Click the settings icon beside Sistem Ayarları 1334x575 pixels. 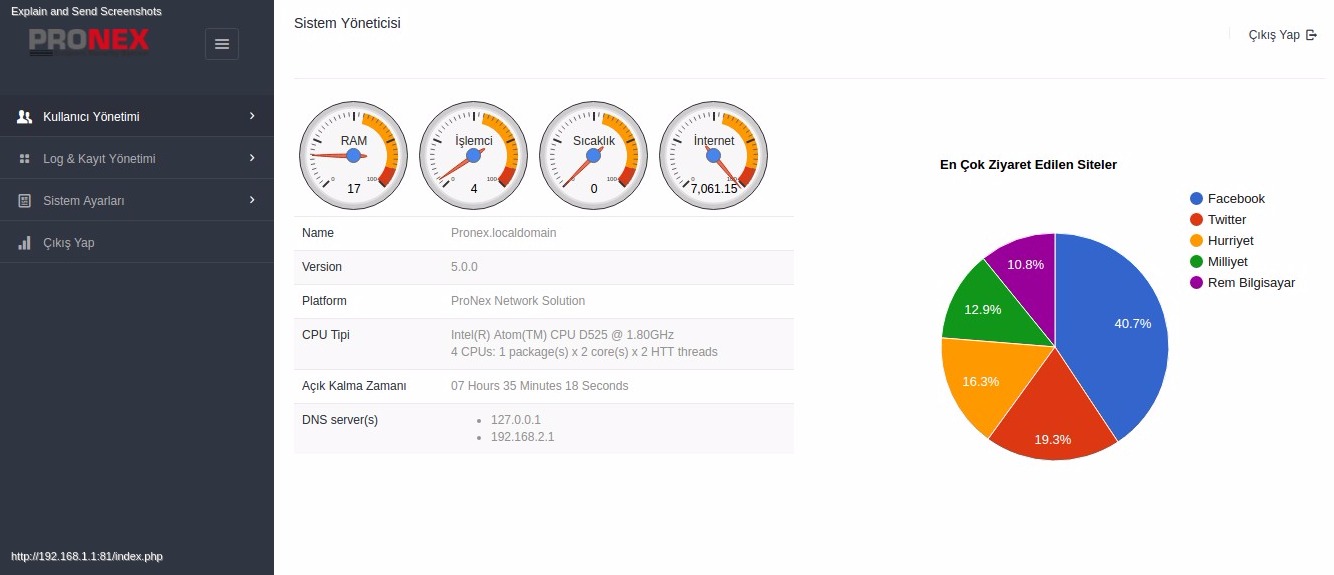coord(25,201)
